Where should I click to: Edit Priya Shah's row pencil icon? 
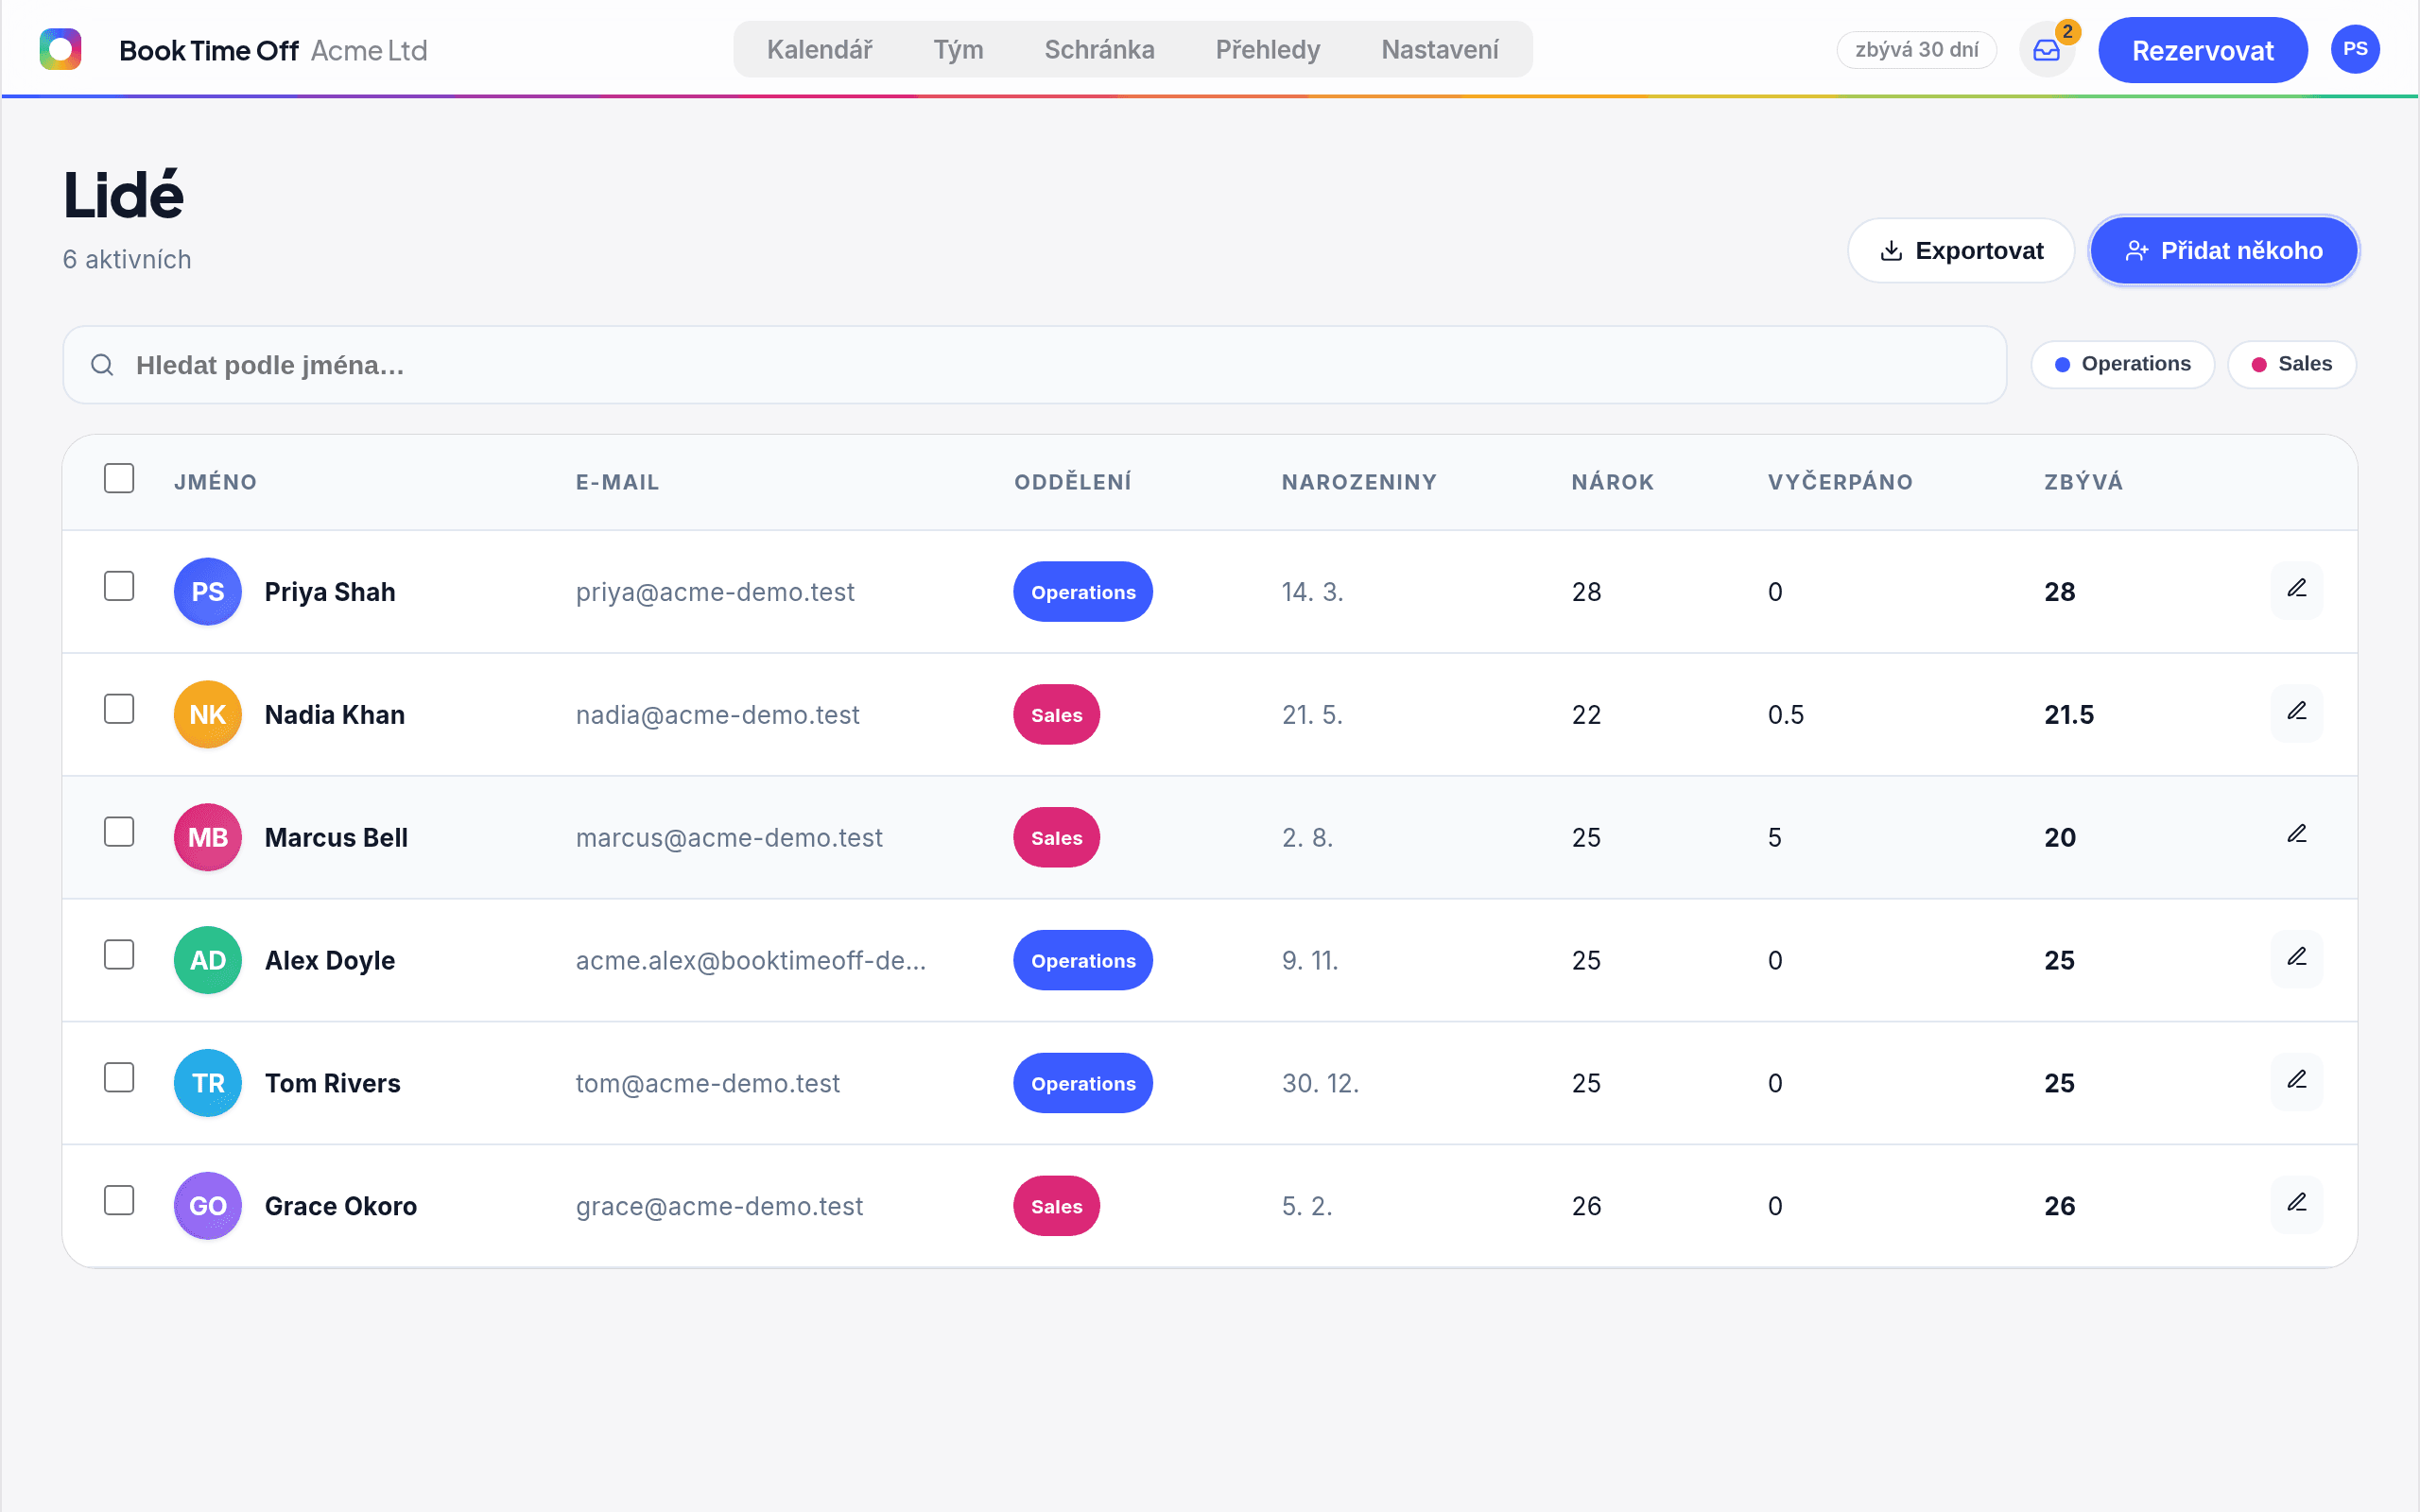[2296, 590]
